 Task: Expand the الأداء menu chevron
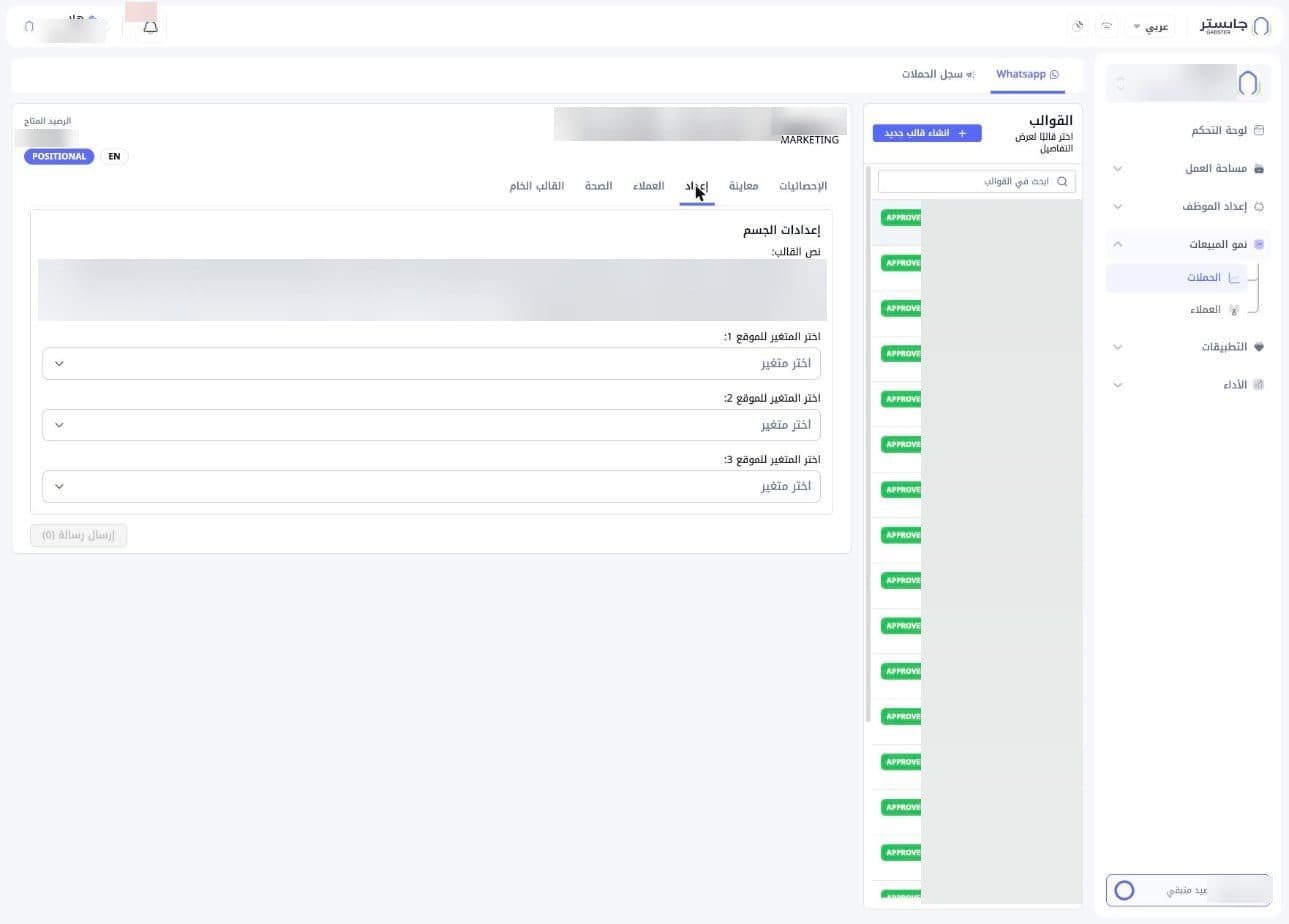click(1118, 385)
